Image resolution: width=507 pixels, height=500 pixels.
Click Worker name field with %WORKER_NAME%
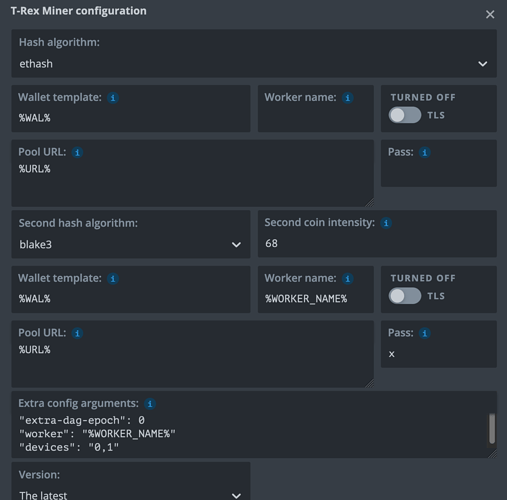(x=316, y=289)
